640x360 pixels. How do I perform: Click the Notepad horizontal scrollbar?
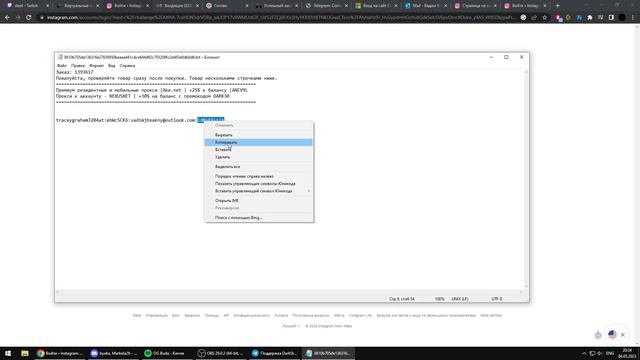(289, 292)
